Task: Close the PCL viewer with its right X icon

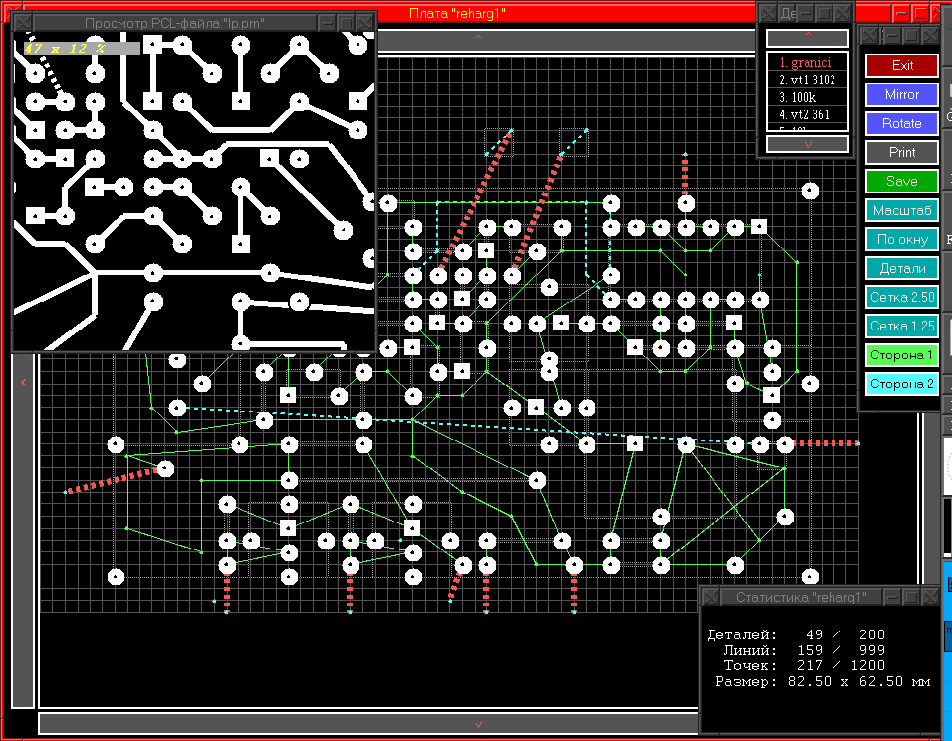Action: pos(364,23)
